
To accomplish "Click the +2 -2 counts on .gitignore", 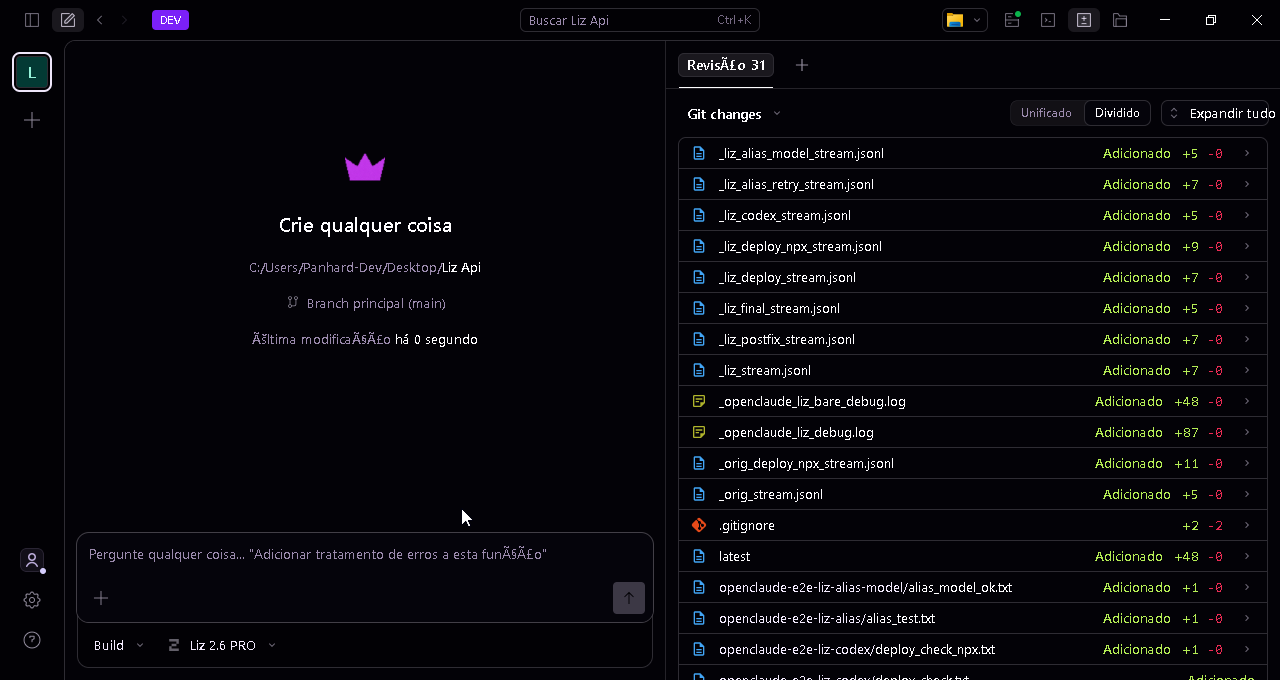I will coord(1202,525).
